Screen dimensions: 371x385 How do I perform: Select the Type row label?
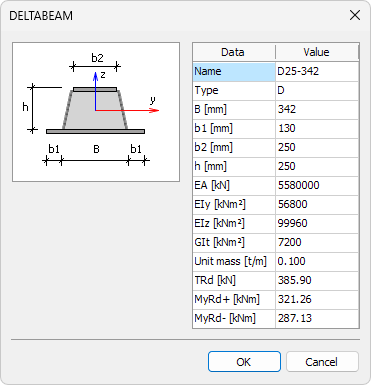(234, 91)
